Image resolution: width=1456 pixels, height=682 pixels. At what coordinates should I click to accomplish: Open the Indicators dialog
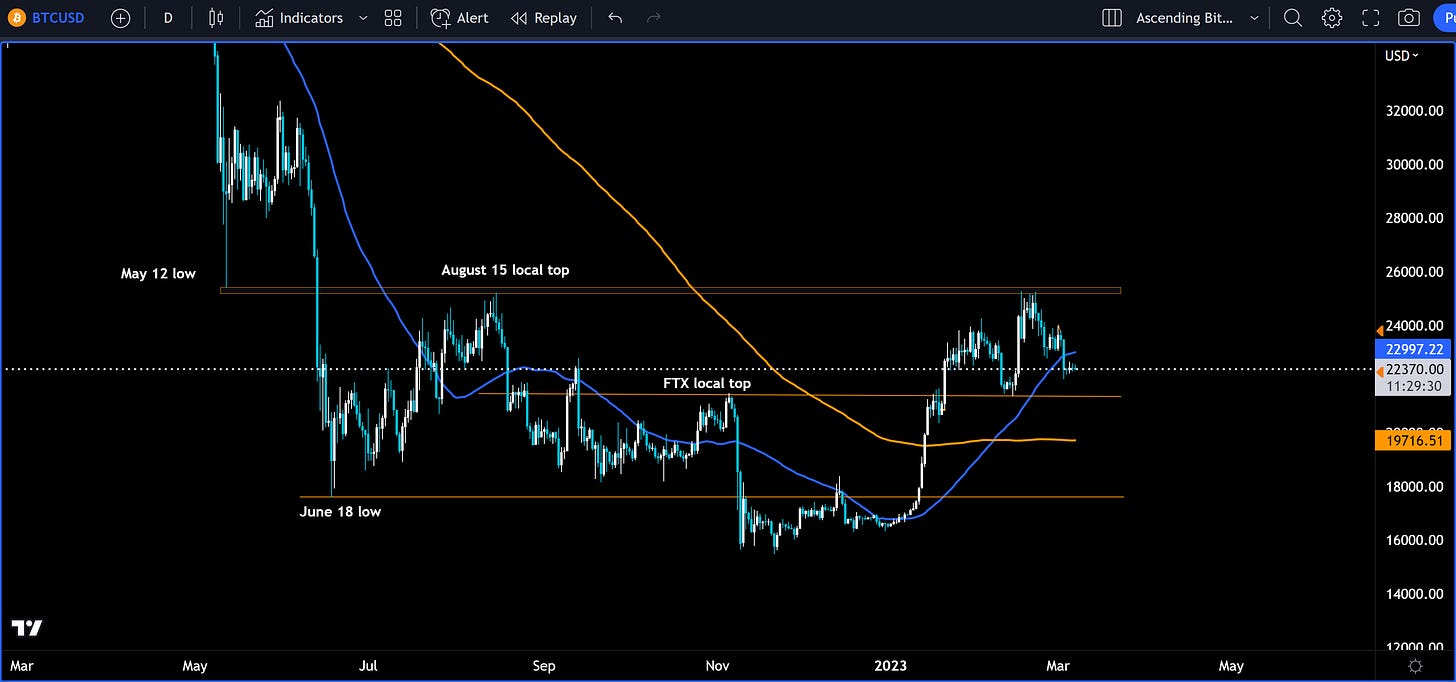tap(298, 18)
